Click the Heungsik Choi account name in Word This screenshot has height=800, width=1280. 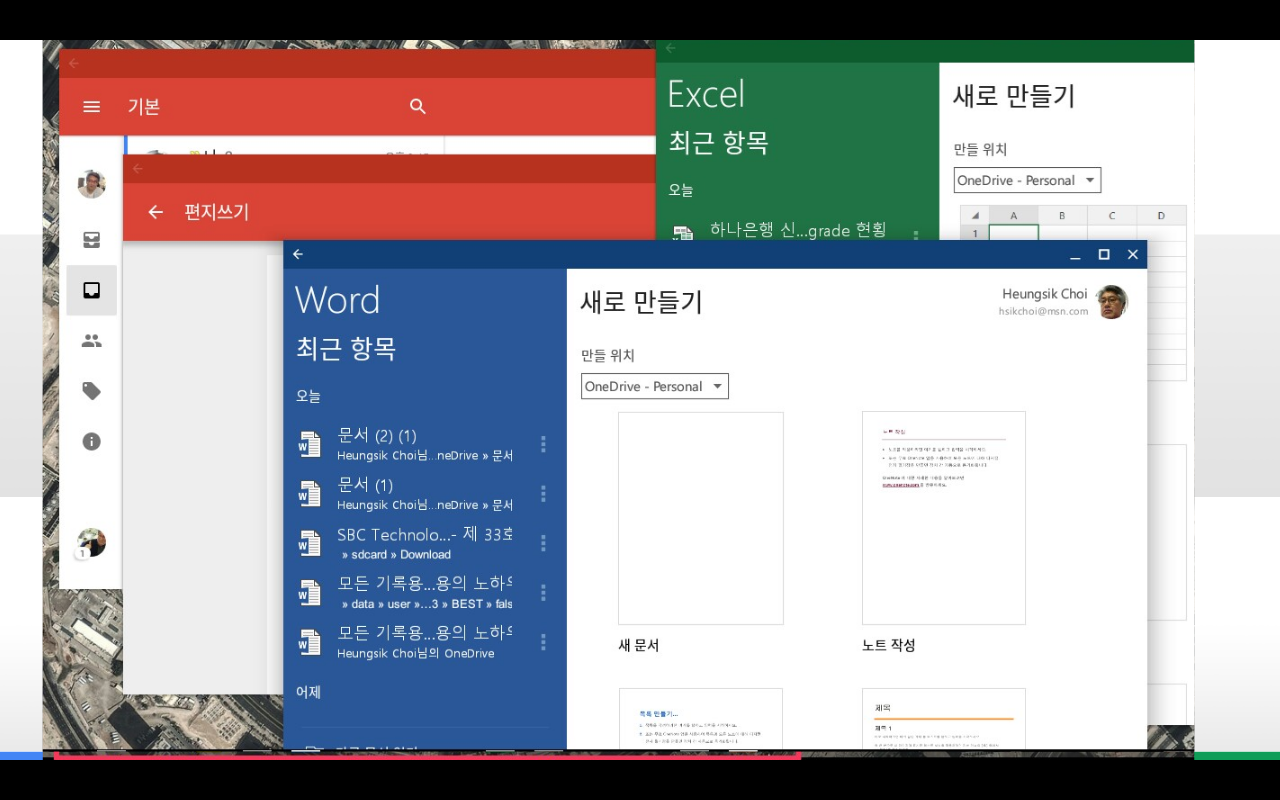pyautogui.click(x=1045, y=294)
